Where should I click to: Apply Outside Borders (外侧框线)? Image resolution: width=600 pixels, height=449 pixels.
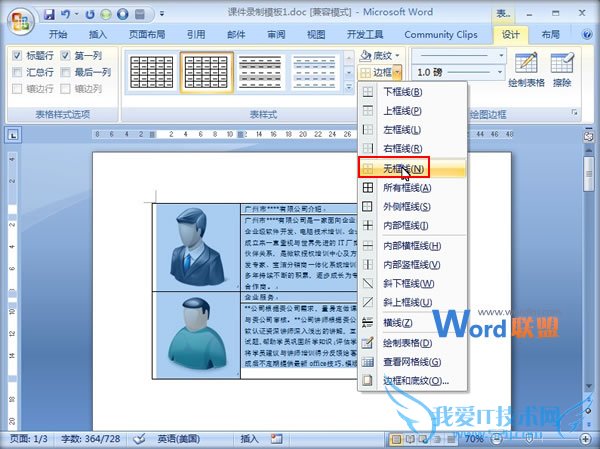[412, 207]
